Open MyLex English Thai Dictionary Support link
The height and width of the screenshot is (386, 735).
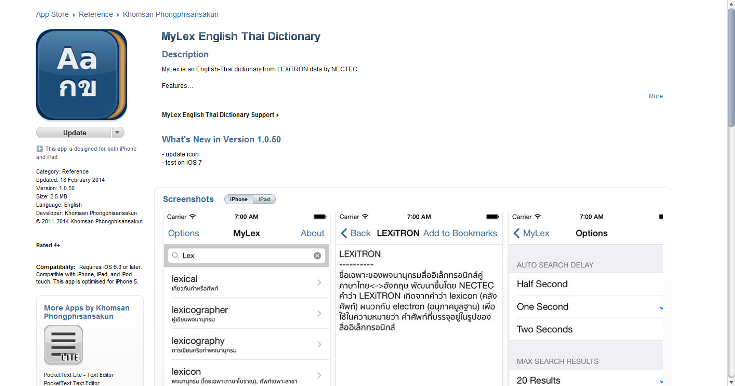[x=220, y=115]
